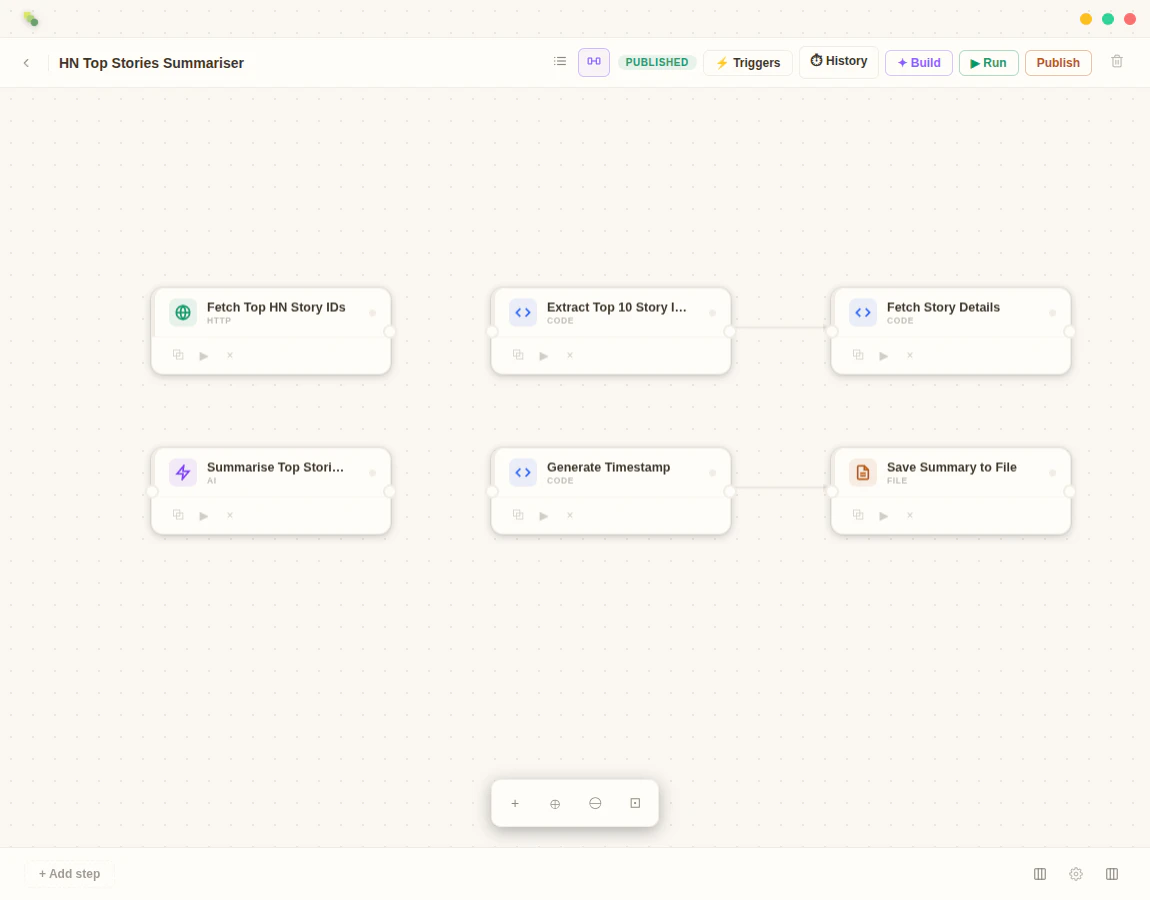Click the HN Top Stories Summariser title
1150x900 pixels.
point(151,63)
